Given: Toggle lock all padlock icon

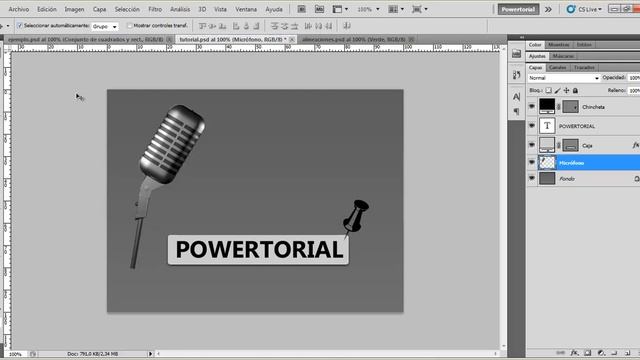Looking at the screenshot, I should click(x=576, y=91).
